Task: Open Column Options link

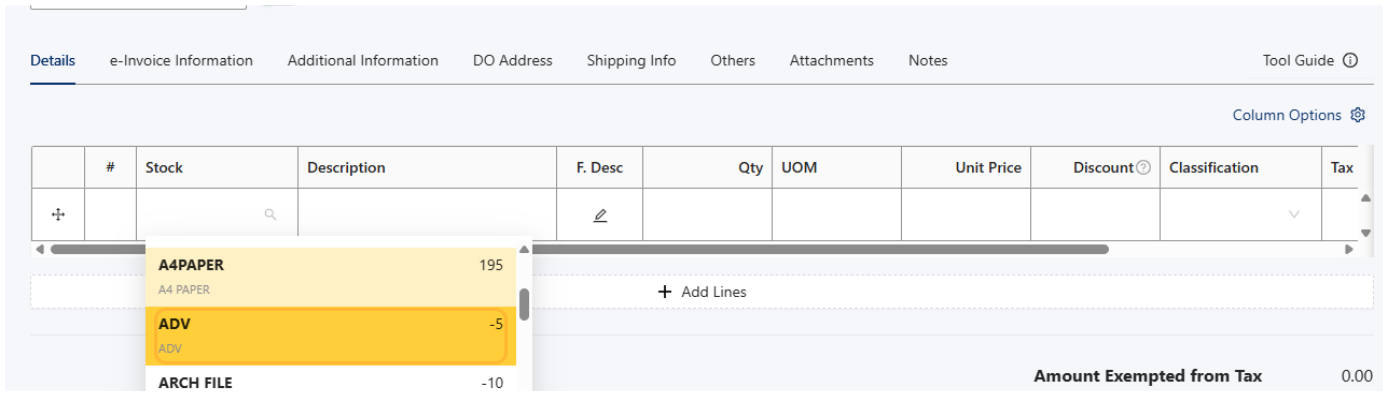Action: pyautogui.click(x=1286, y=115)
